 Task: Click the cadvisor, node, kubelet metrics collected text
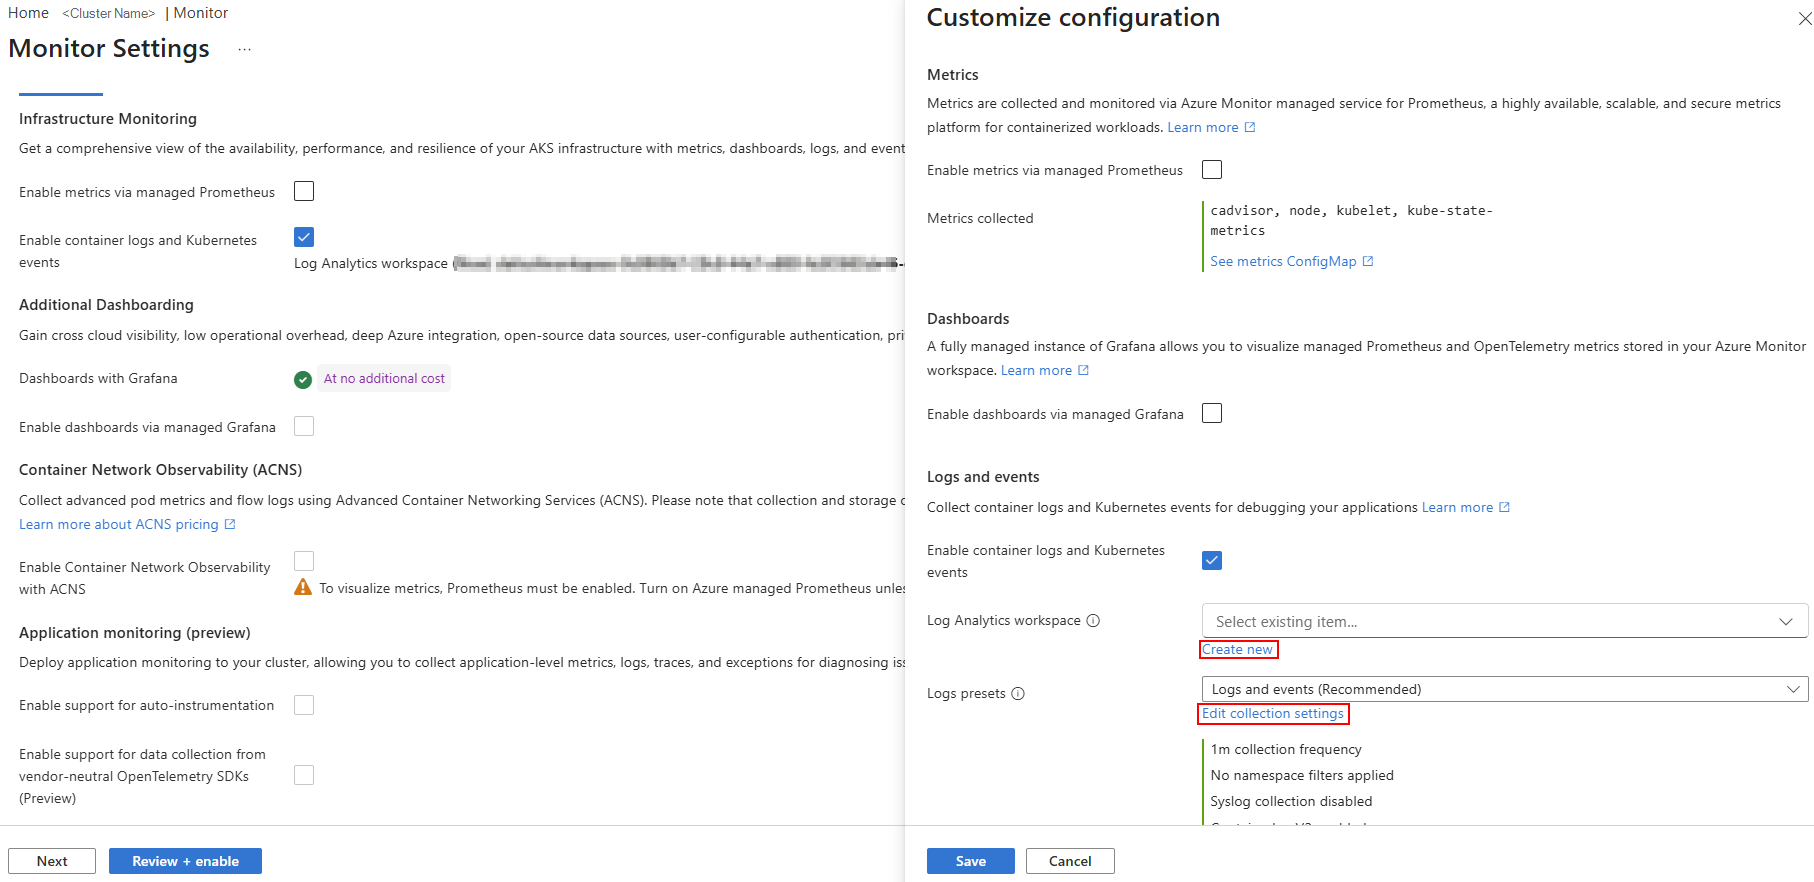coord(1351,220)
